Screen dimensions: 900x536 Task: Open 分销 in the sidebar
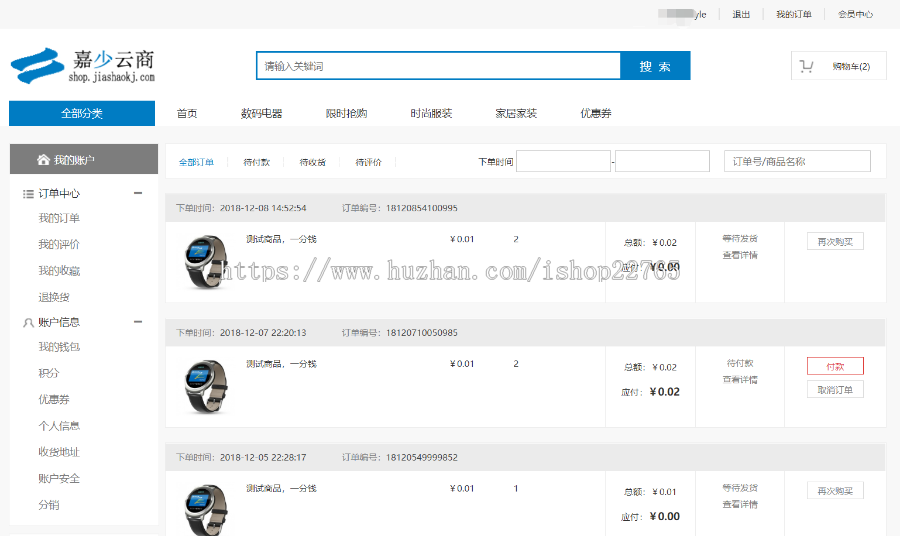(49, 505)
